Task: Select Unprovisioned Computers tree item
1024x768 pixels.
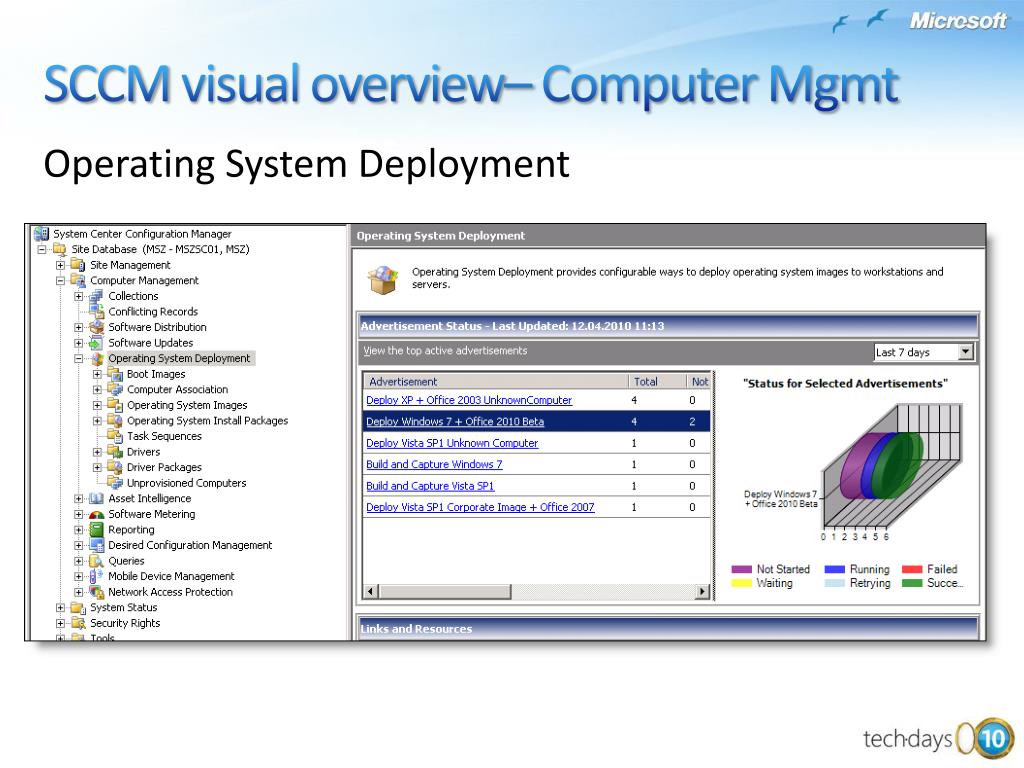Action: [x=186, y=483]
